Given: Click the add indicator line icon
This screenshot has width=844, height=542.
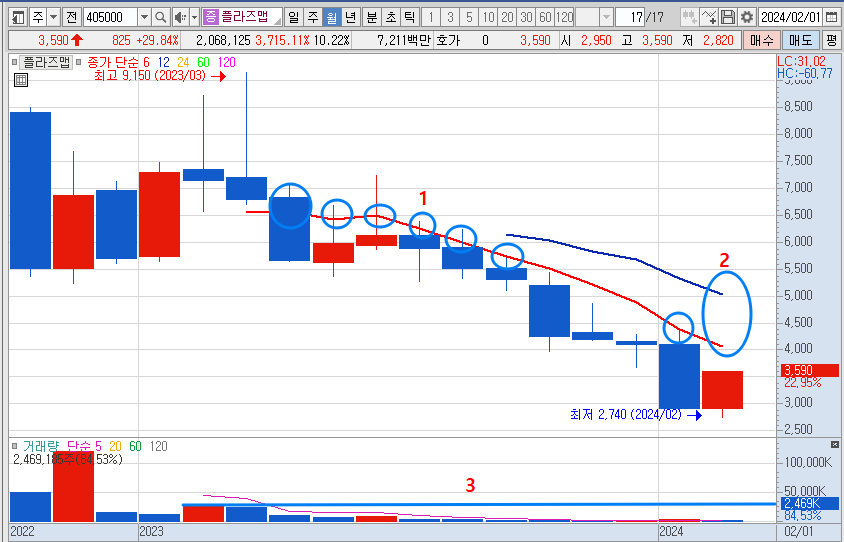Looking at the screenshot, I should [709, 17].
